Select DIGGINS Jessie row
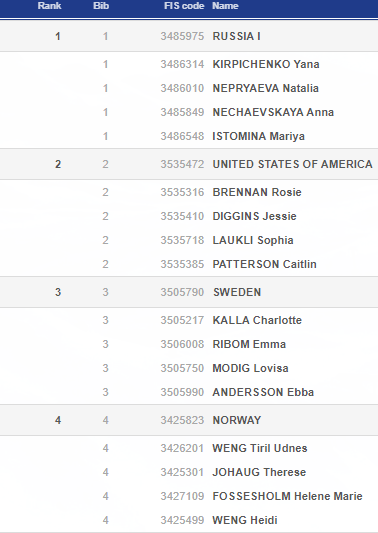 pos(189,216)
